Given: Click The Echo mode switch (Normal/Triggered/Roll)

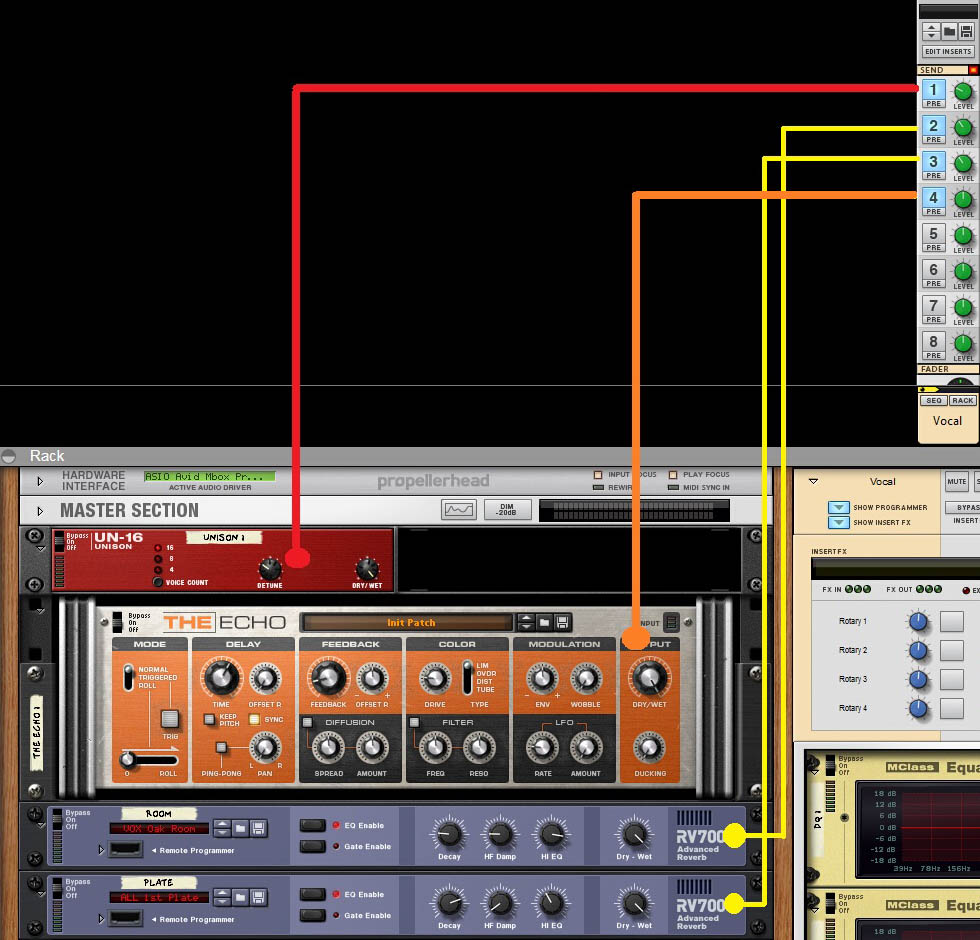Looking at the screenshot, I should coord(129,678).
